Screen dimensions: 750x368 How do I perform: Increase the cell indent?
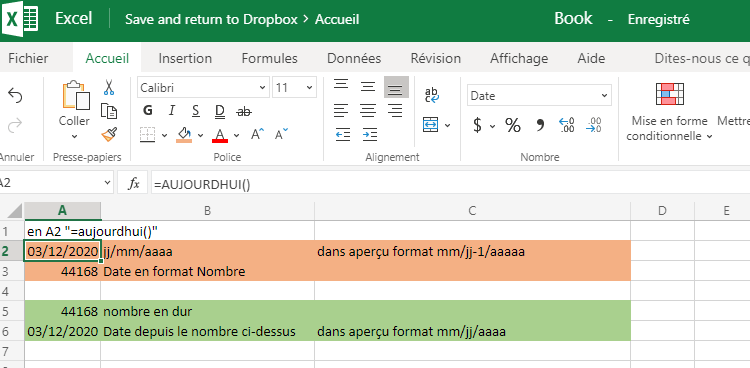pyautogui.click(x=369, y=134)
